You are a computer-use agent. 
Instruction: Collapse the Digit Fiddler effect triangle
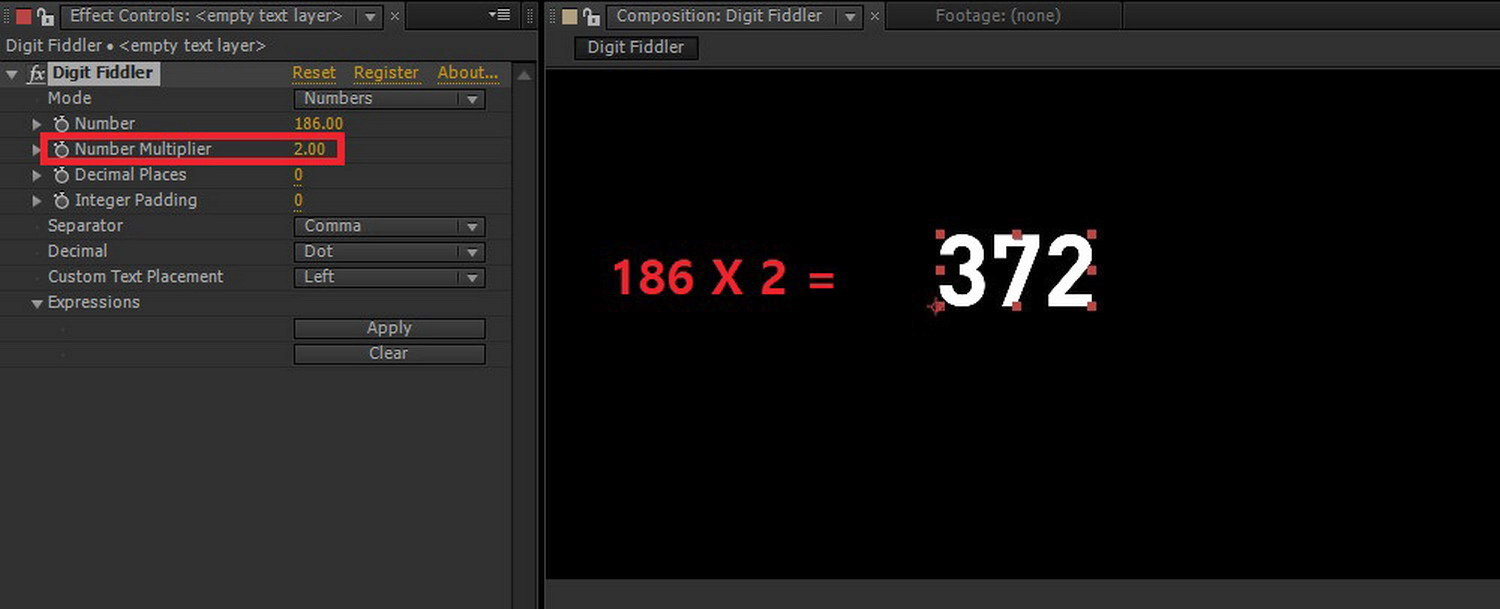click(12, 72)
